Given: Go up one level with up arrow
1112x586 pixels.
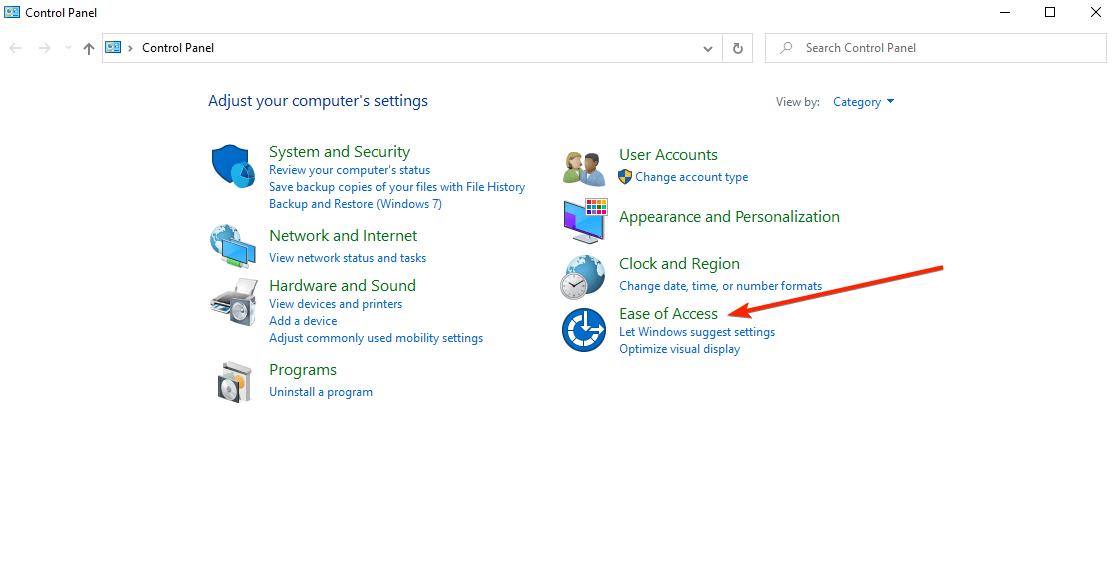Looking at the screenshot, I should pos(89,48).
